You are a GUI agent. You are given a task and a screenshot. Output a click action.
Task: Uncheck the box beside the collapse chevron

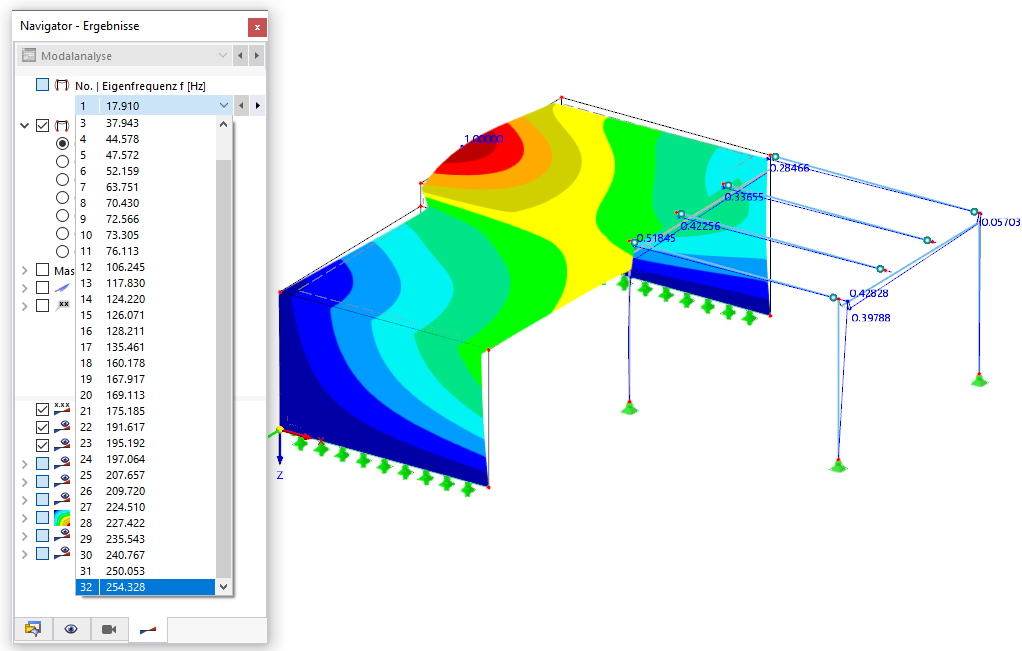[42, 125]
